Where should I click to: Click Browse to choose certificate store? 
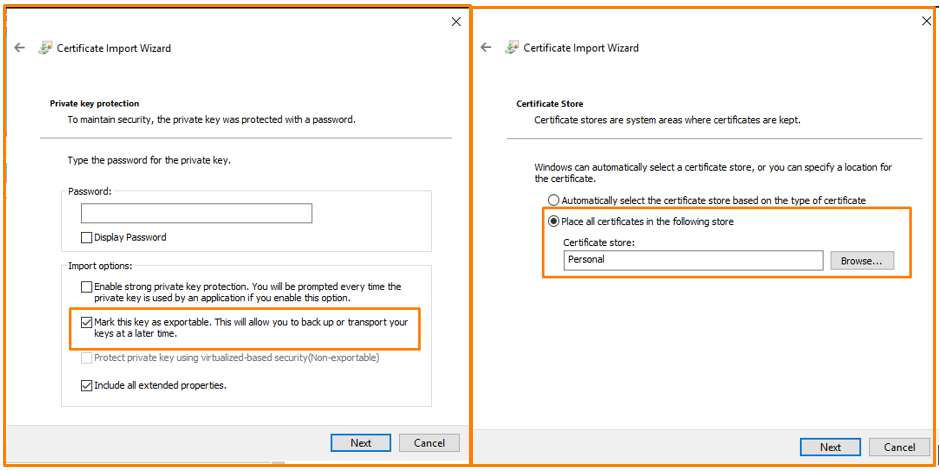click(861, 260)
